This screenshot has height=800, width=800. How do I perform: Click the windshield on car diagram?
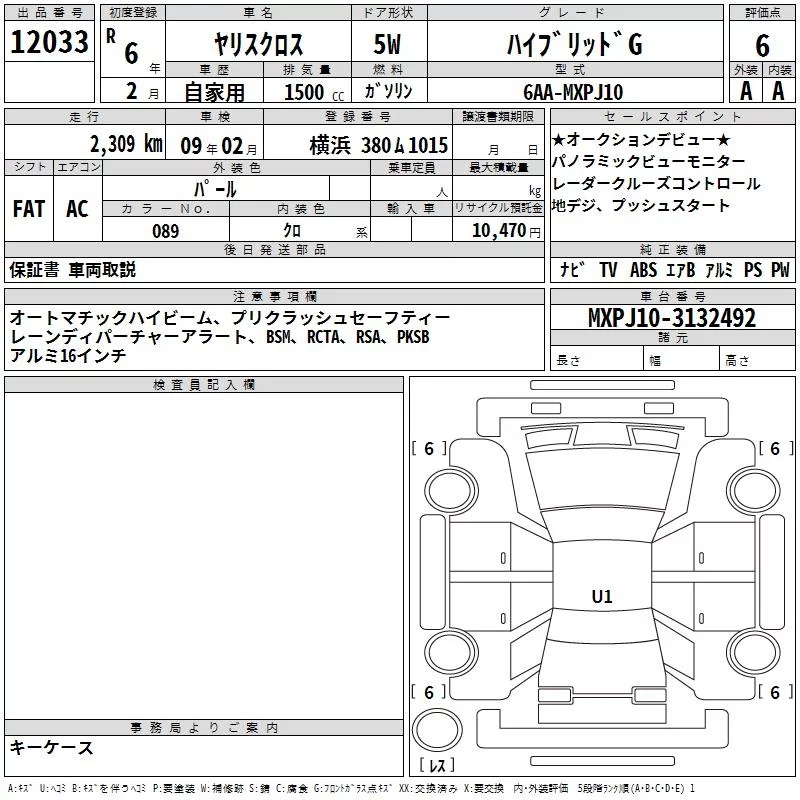(x=602, y=480)
